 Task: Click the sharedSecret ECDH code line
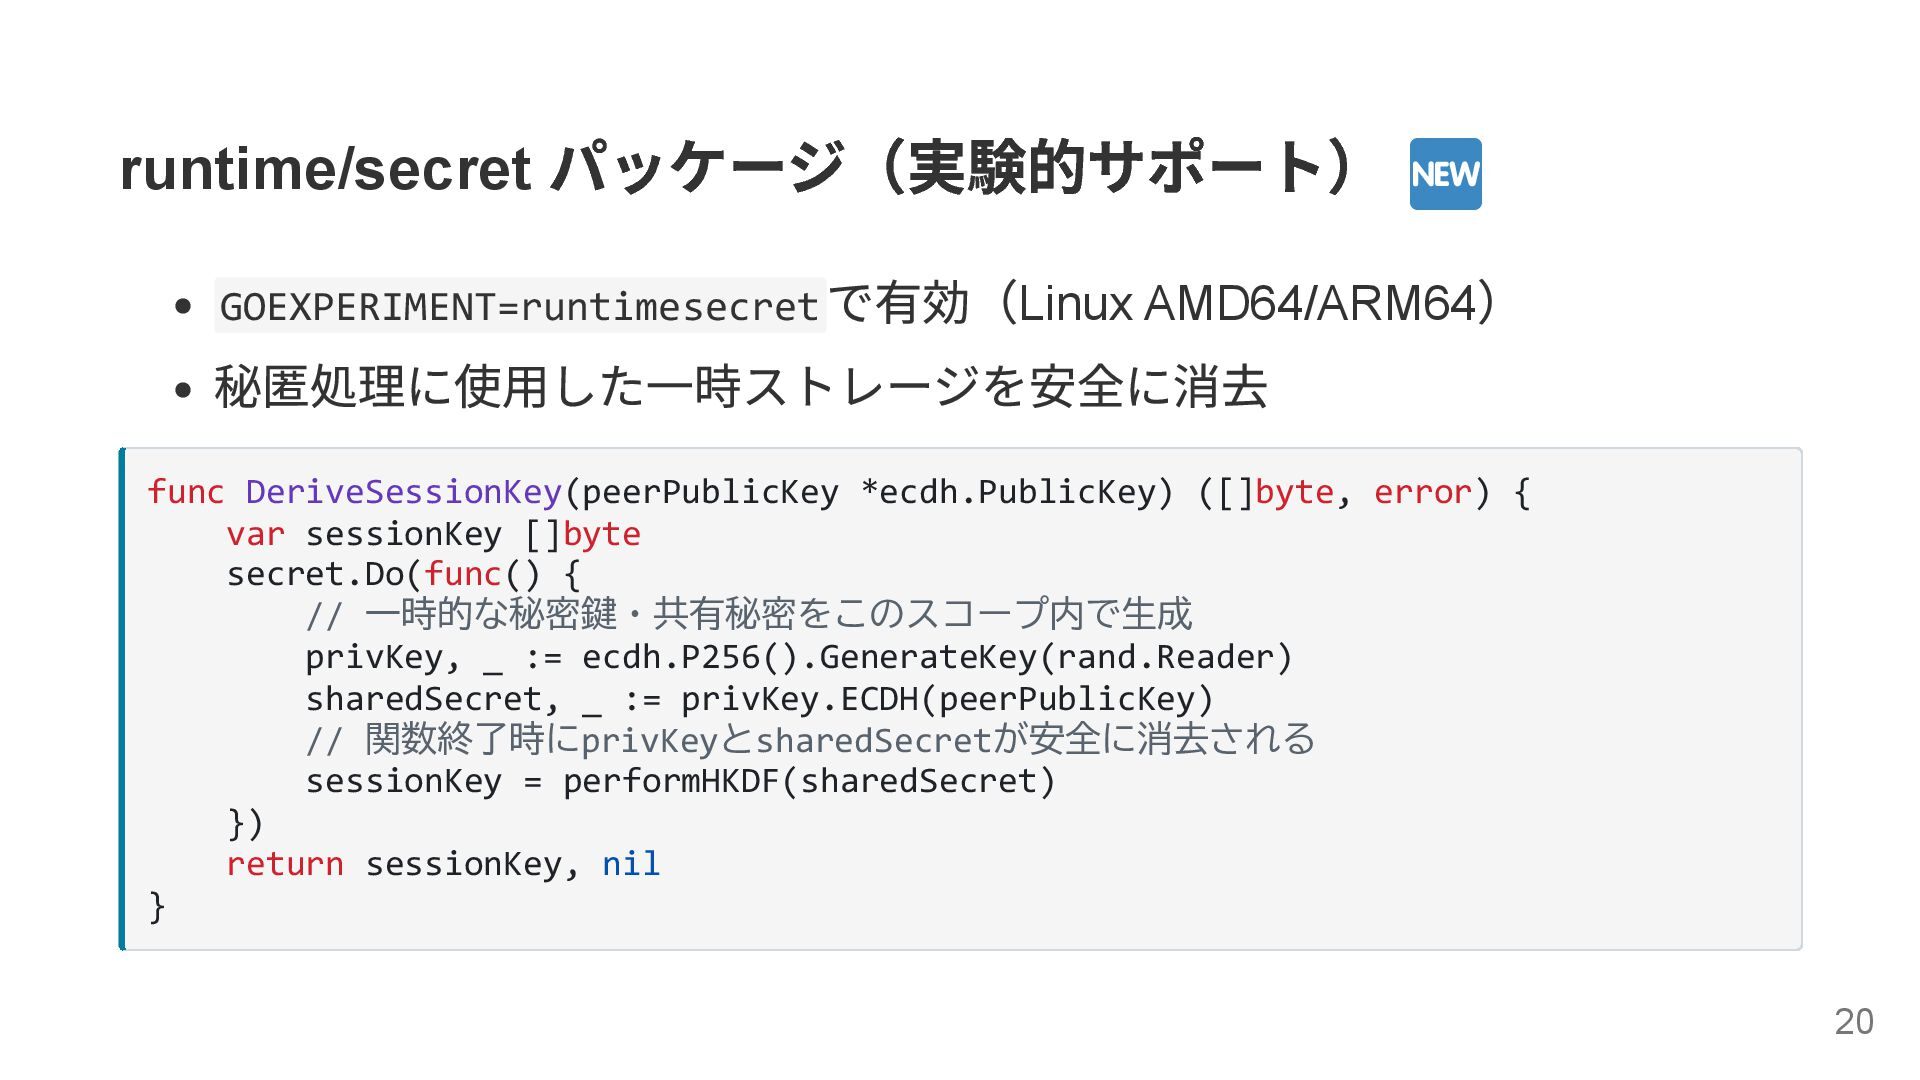click(758, 699)
